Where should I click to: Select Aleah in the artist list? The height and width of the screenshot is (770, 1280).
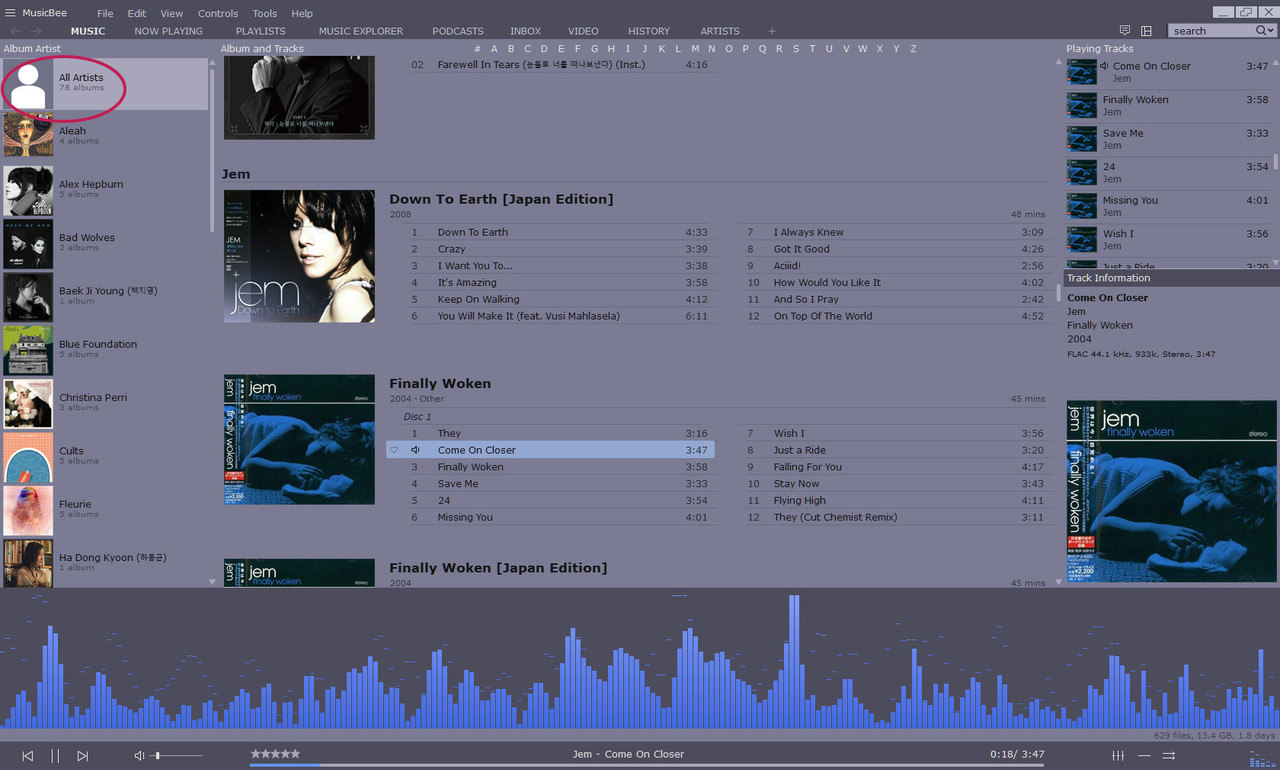coord(105,135)
